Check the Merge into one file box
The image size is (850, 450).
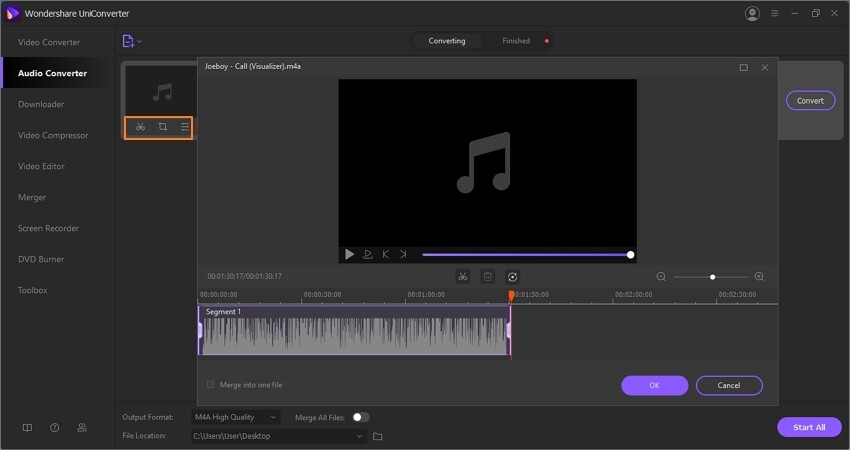211,384
